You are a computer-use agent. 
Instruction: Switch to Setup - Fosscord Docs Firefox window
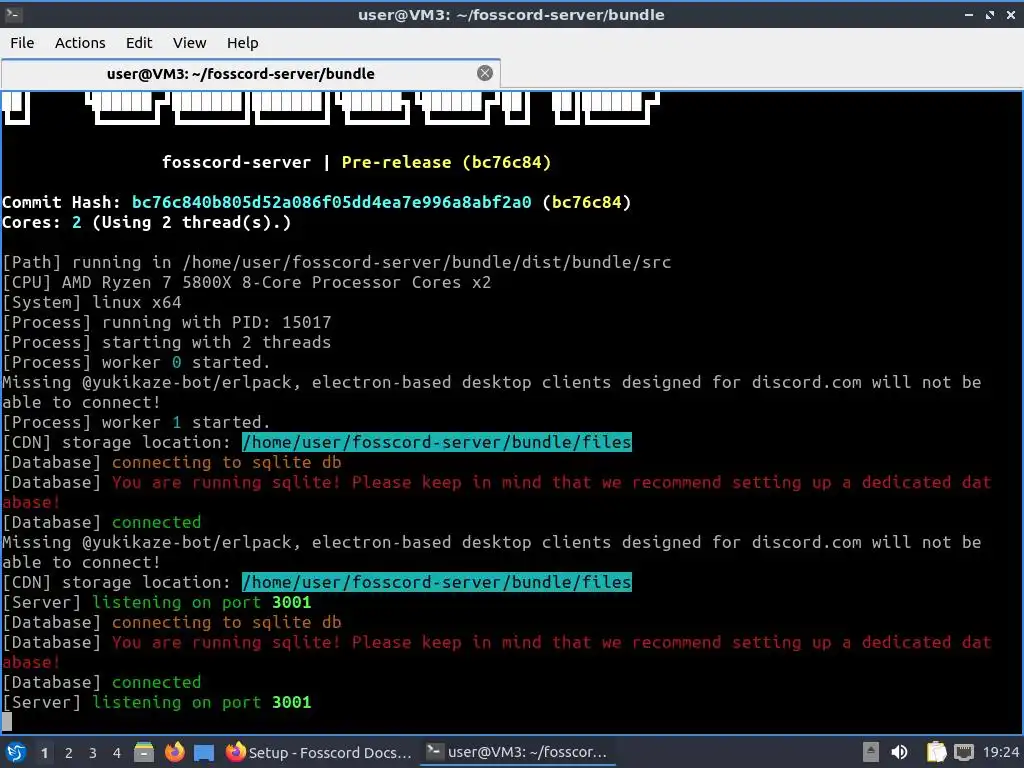[319, 752]
